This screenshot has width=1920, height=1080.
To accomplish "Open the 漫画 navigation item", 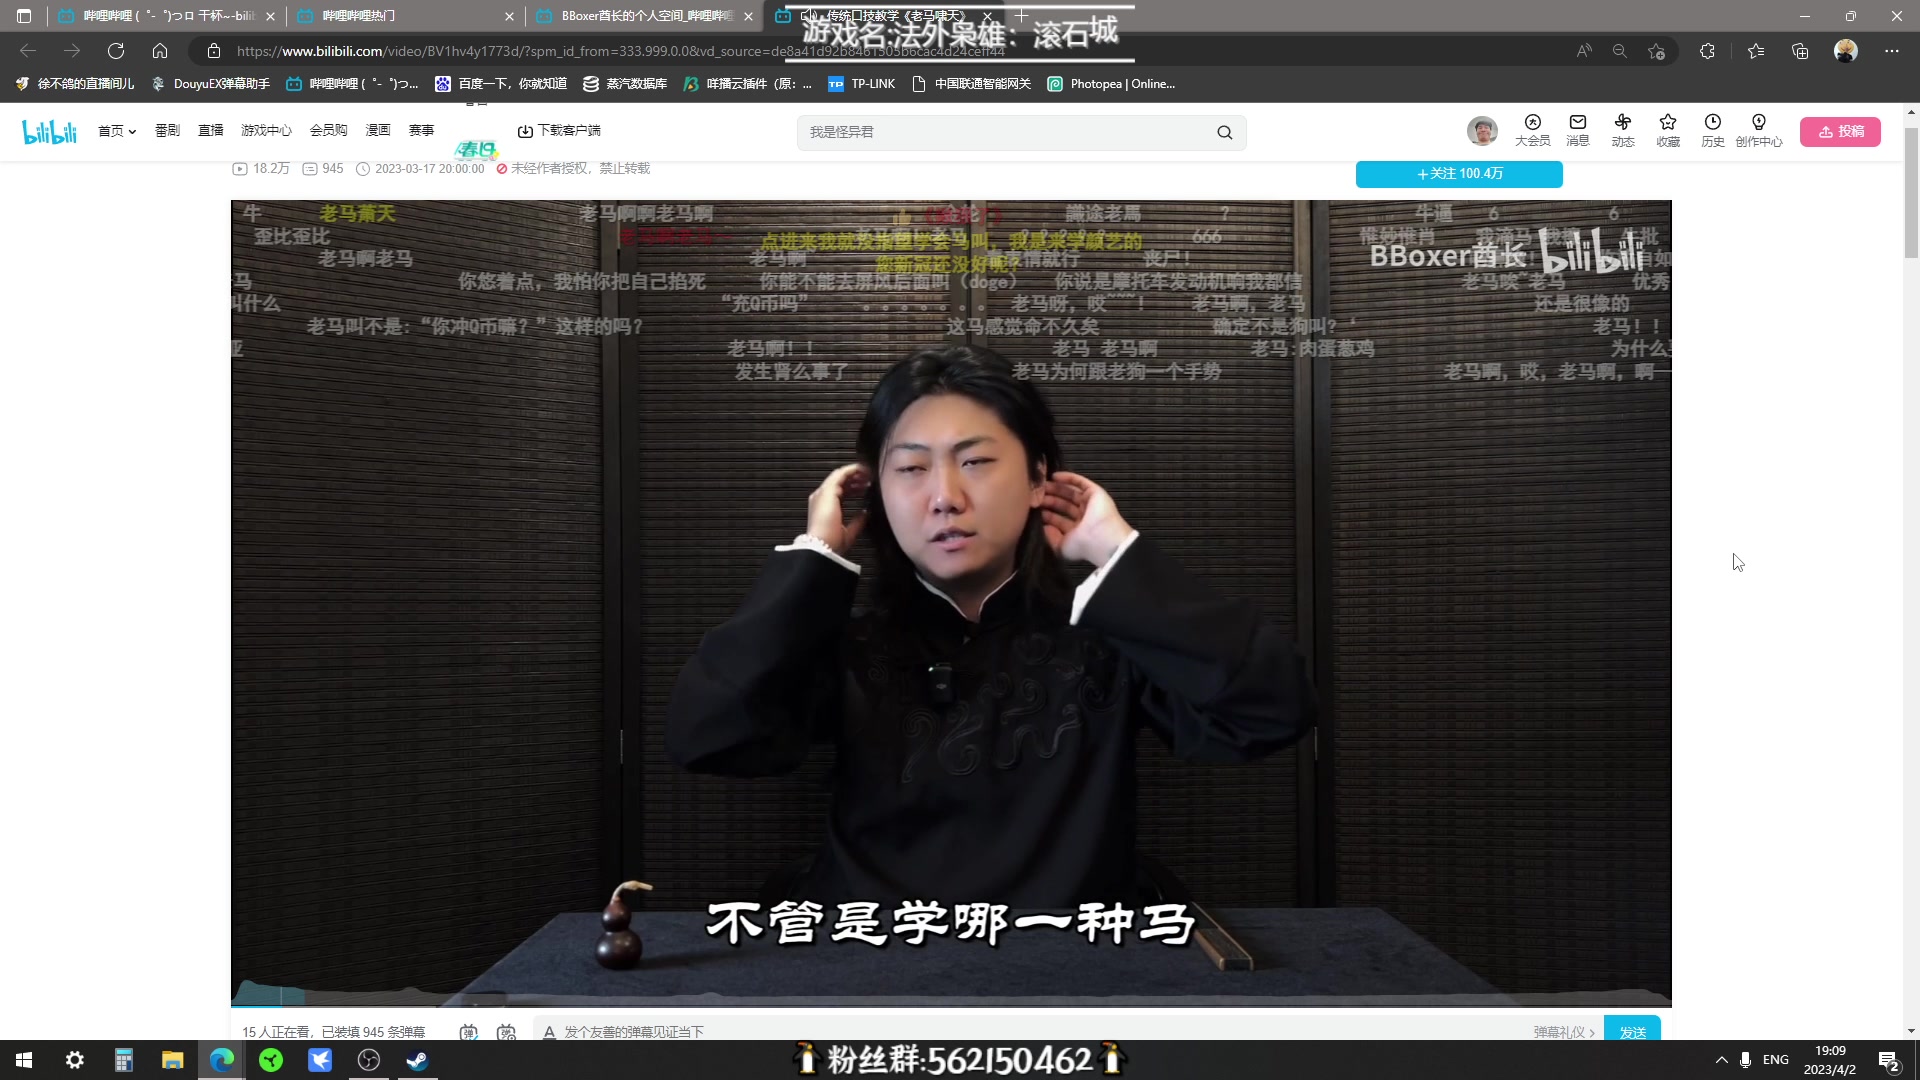I will click(378, 131).
